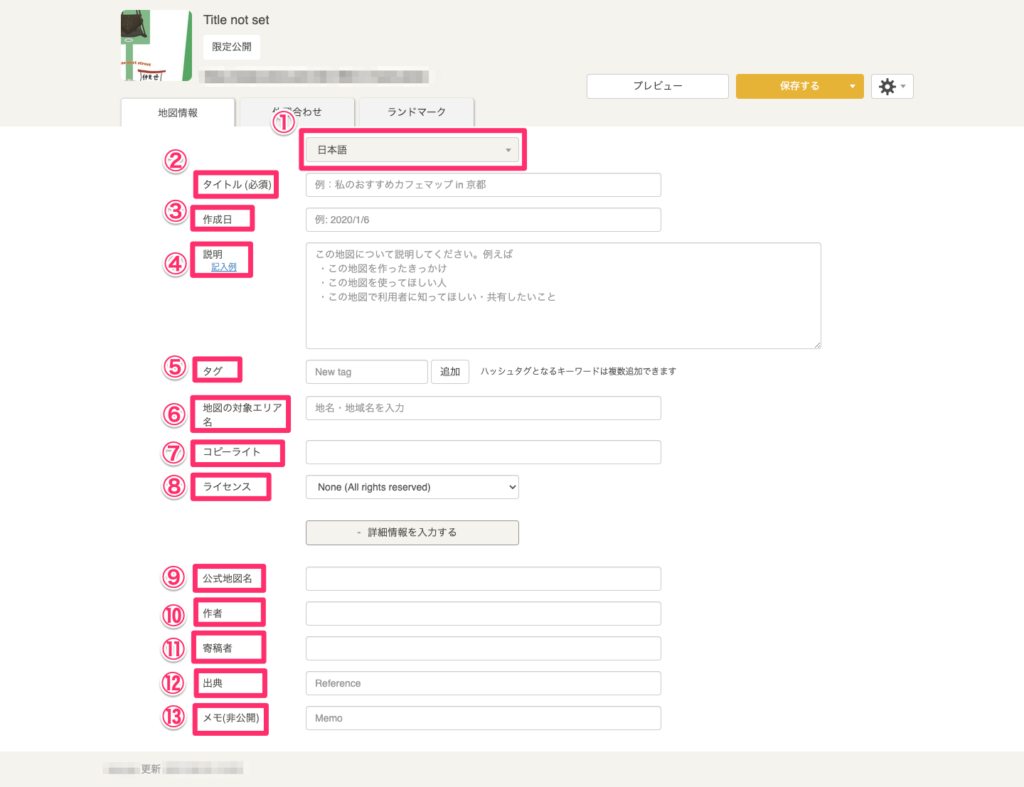Click the 地図の対象エリア名 input field
The image size is (1024, 787).
[483, 408]
